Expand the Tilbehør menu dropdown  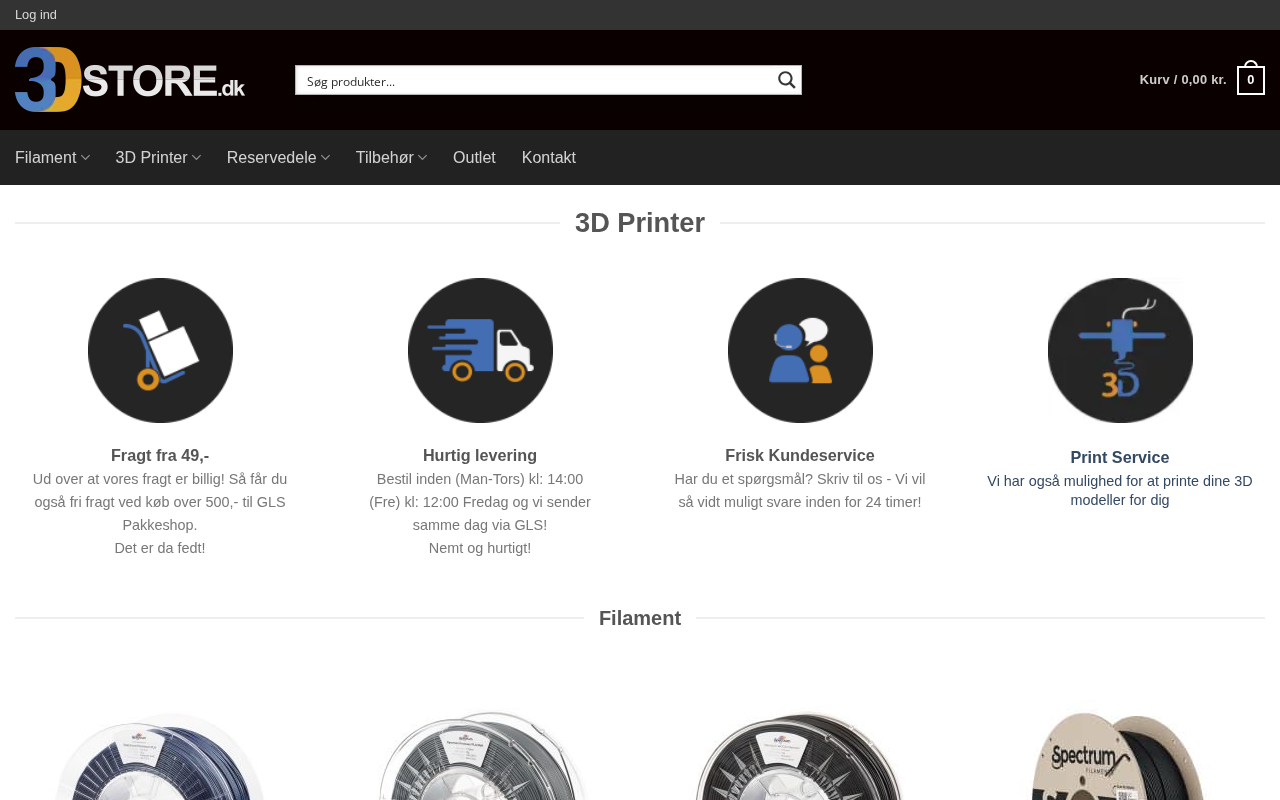click(x=391, y=158)
